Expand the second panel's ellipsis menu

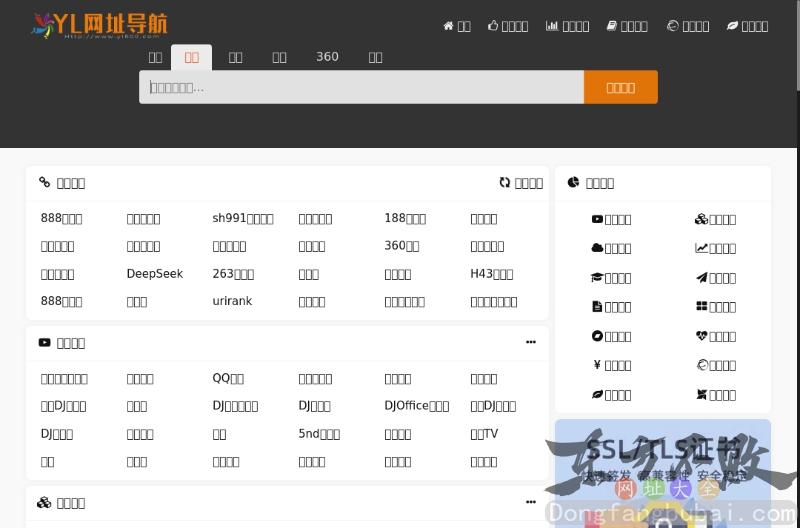click(531, 342)
